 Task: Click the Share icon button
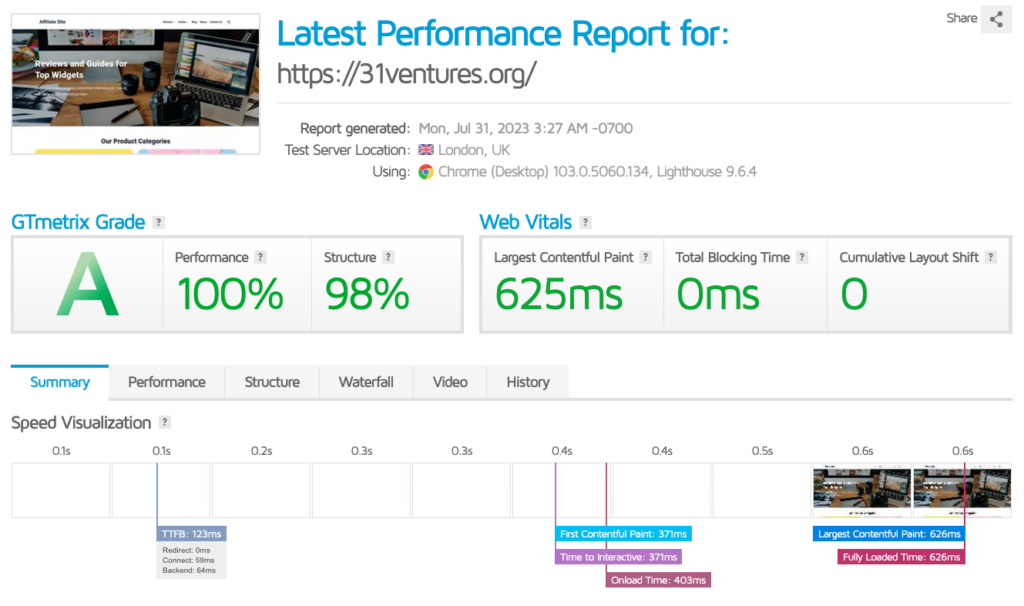996,19
